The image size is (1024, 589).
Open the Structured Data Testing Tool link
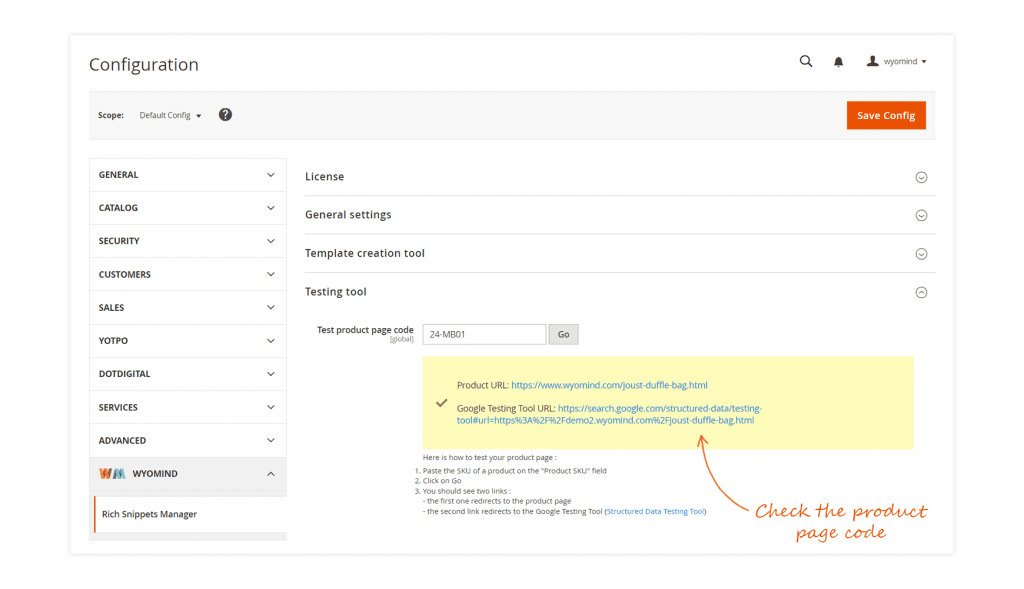pyautogui.click(x=655, y=512)
